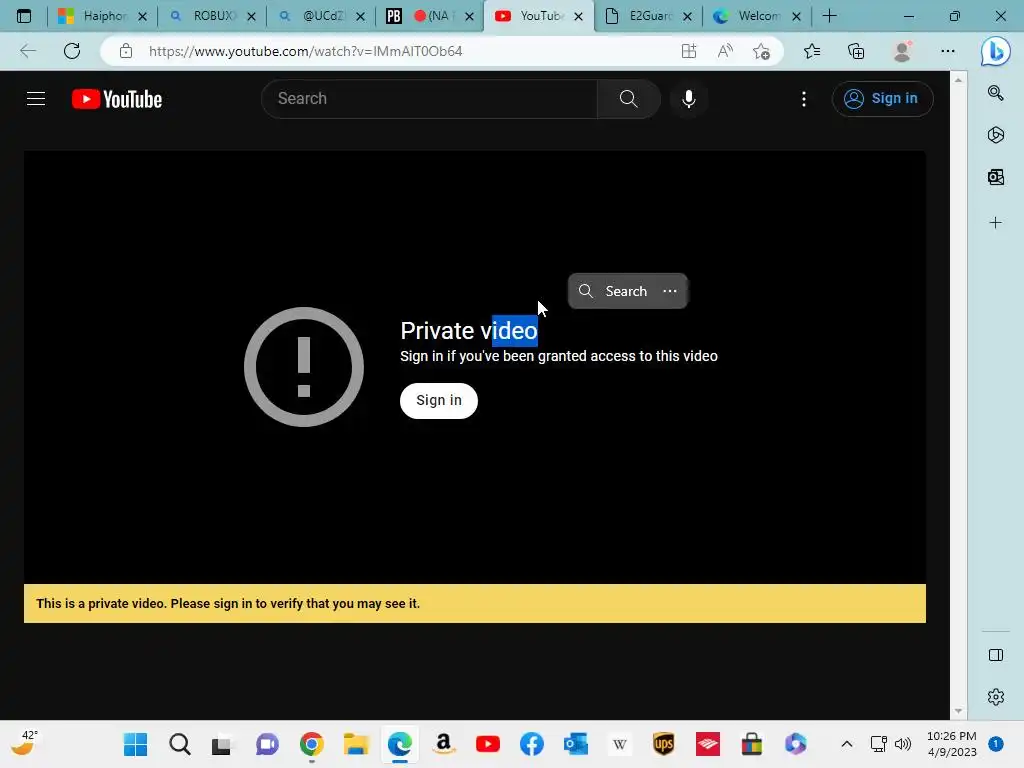This screenshot has width=1024, height=768.
Task: Open YouTube settings three-dot menu
Action: pyautogui.click(x=804, y=99)
